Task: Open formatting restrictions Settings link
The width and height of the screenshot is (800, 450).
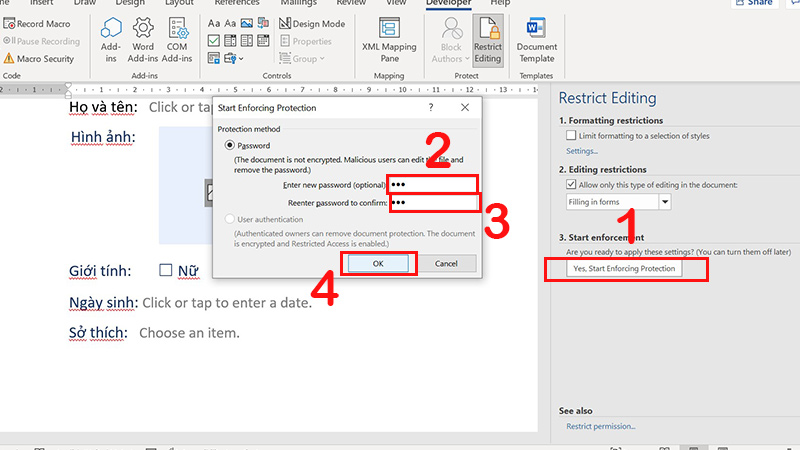Action: 582,151
